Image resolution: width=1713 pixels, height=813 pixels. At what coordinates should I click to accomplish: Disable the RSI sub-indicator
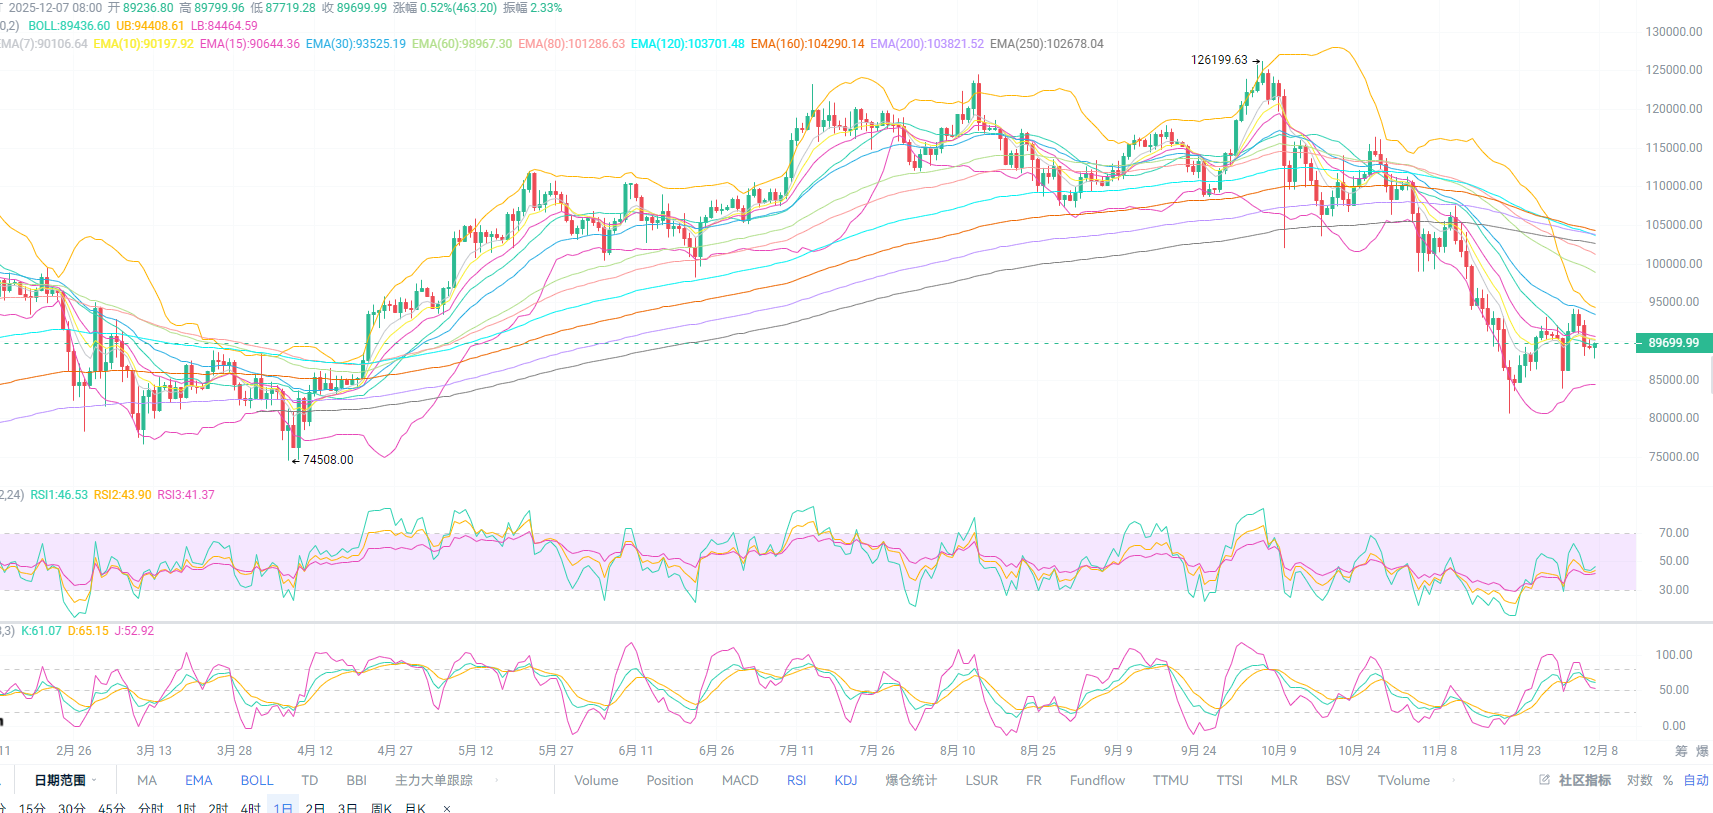pos(796,780)
